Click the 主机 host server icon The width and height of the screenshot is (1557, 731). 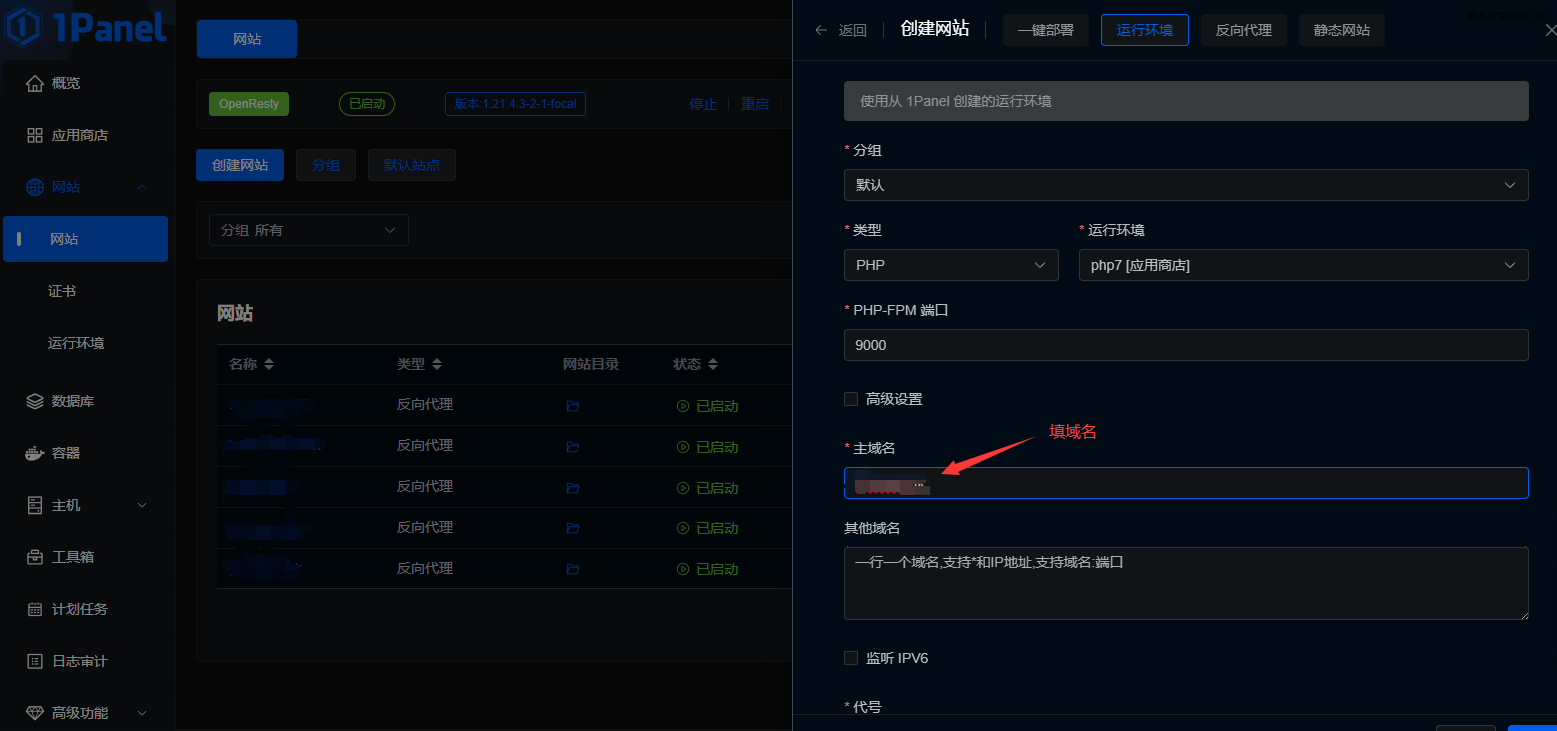35,505
